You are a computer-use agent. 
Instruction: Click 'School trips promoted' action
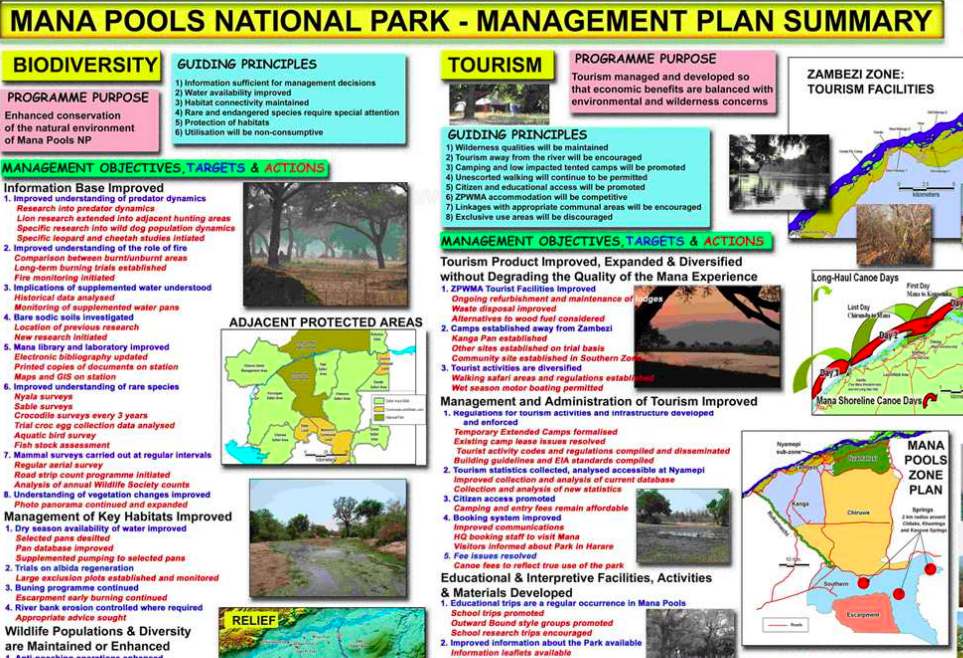(x=497, y=613)
